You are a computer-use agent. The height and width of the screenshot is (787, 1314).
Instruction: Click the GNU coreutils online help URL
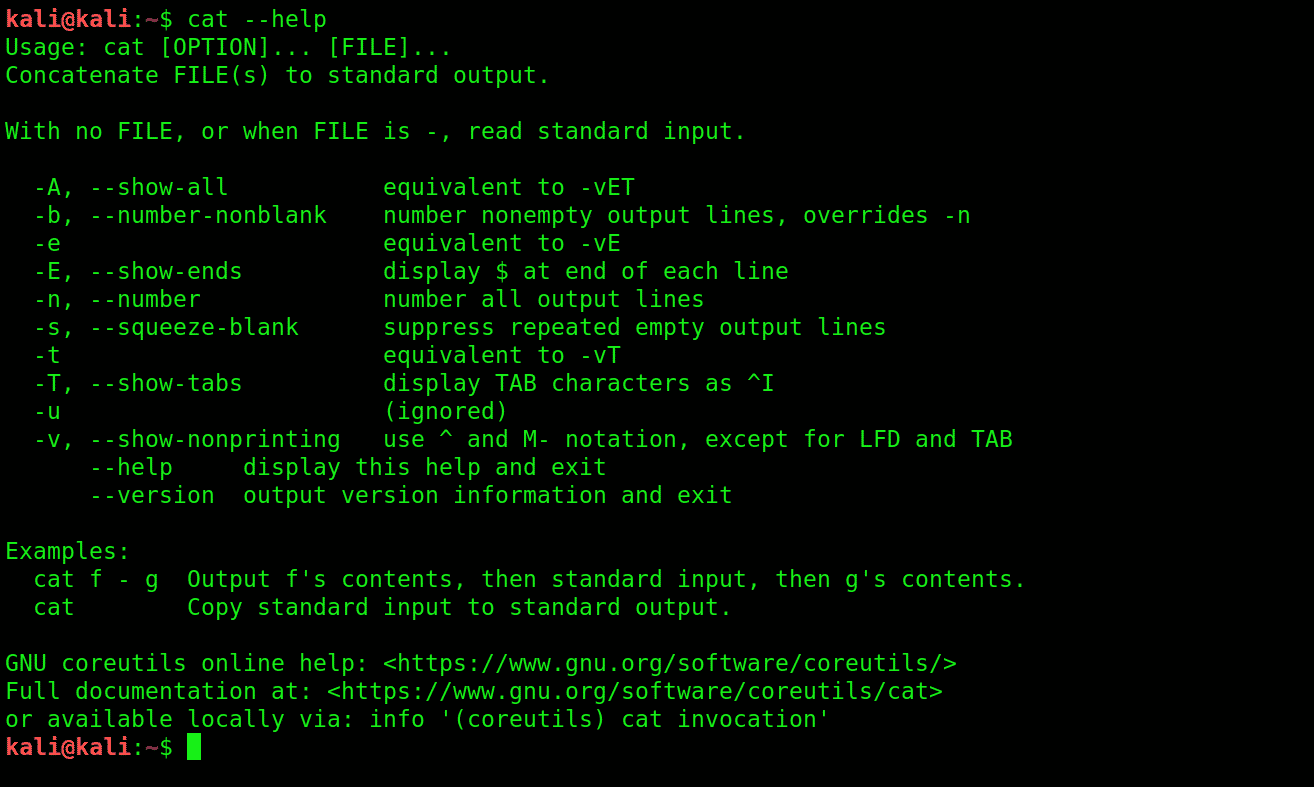pos(669,664)
